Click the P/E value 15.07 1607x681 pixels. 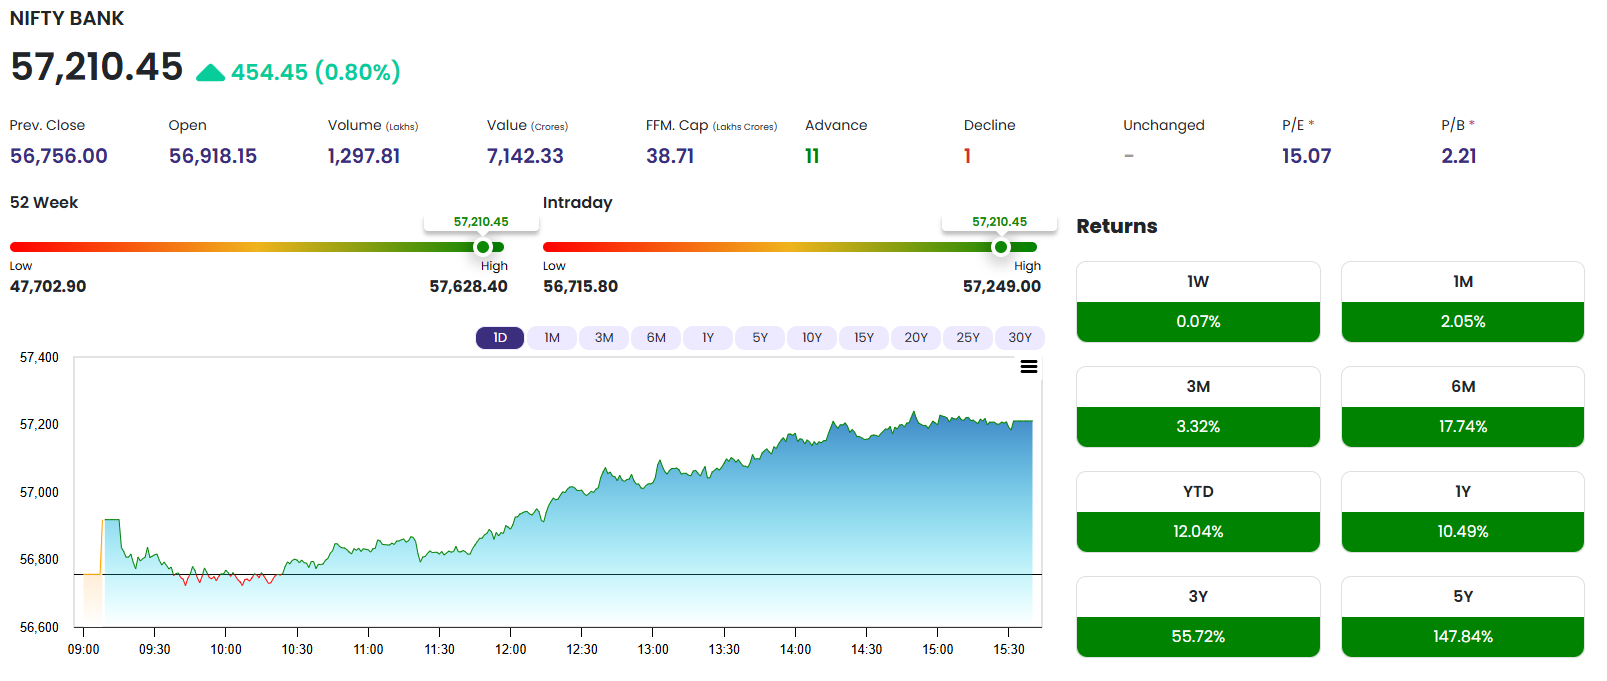pyautogui.click(x=1307, y=156)
